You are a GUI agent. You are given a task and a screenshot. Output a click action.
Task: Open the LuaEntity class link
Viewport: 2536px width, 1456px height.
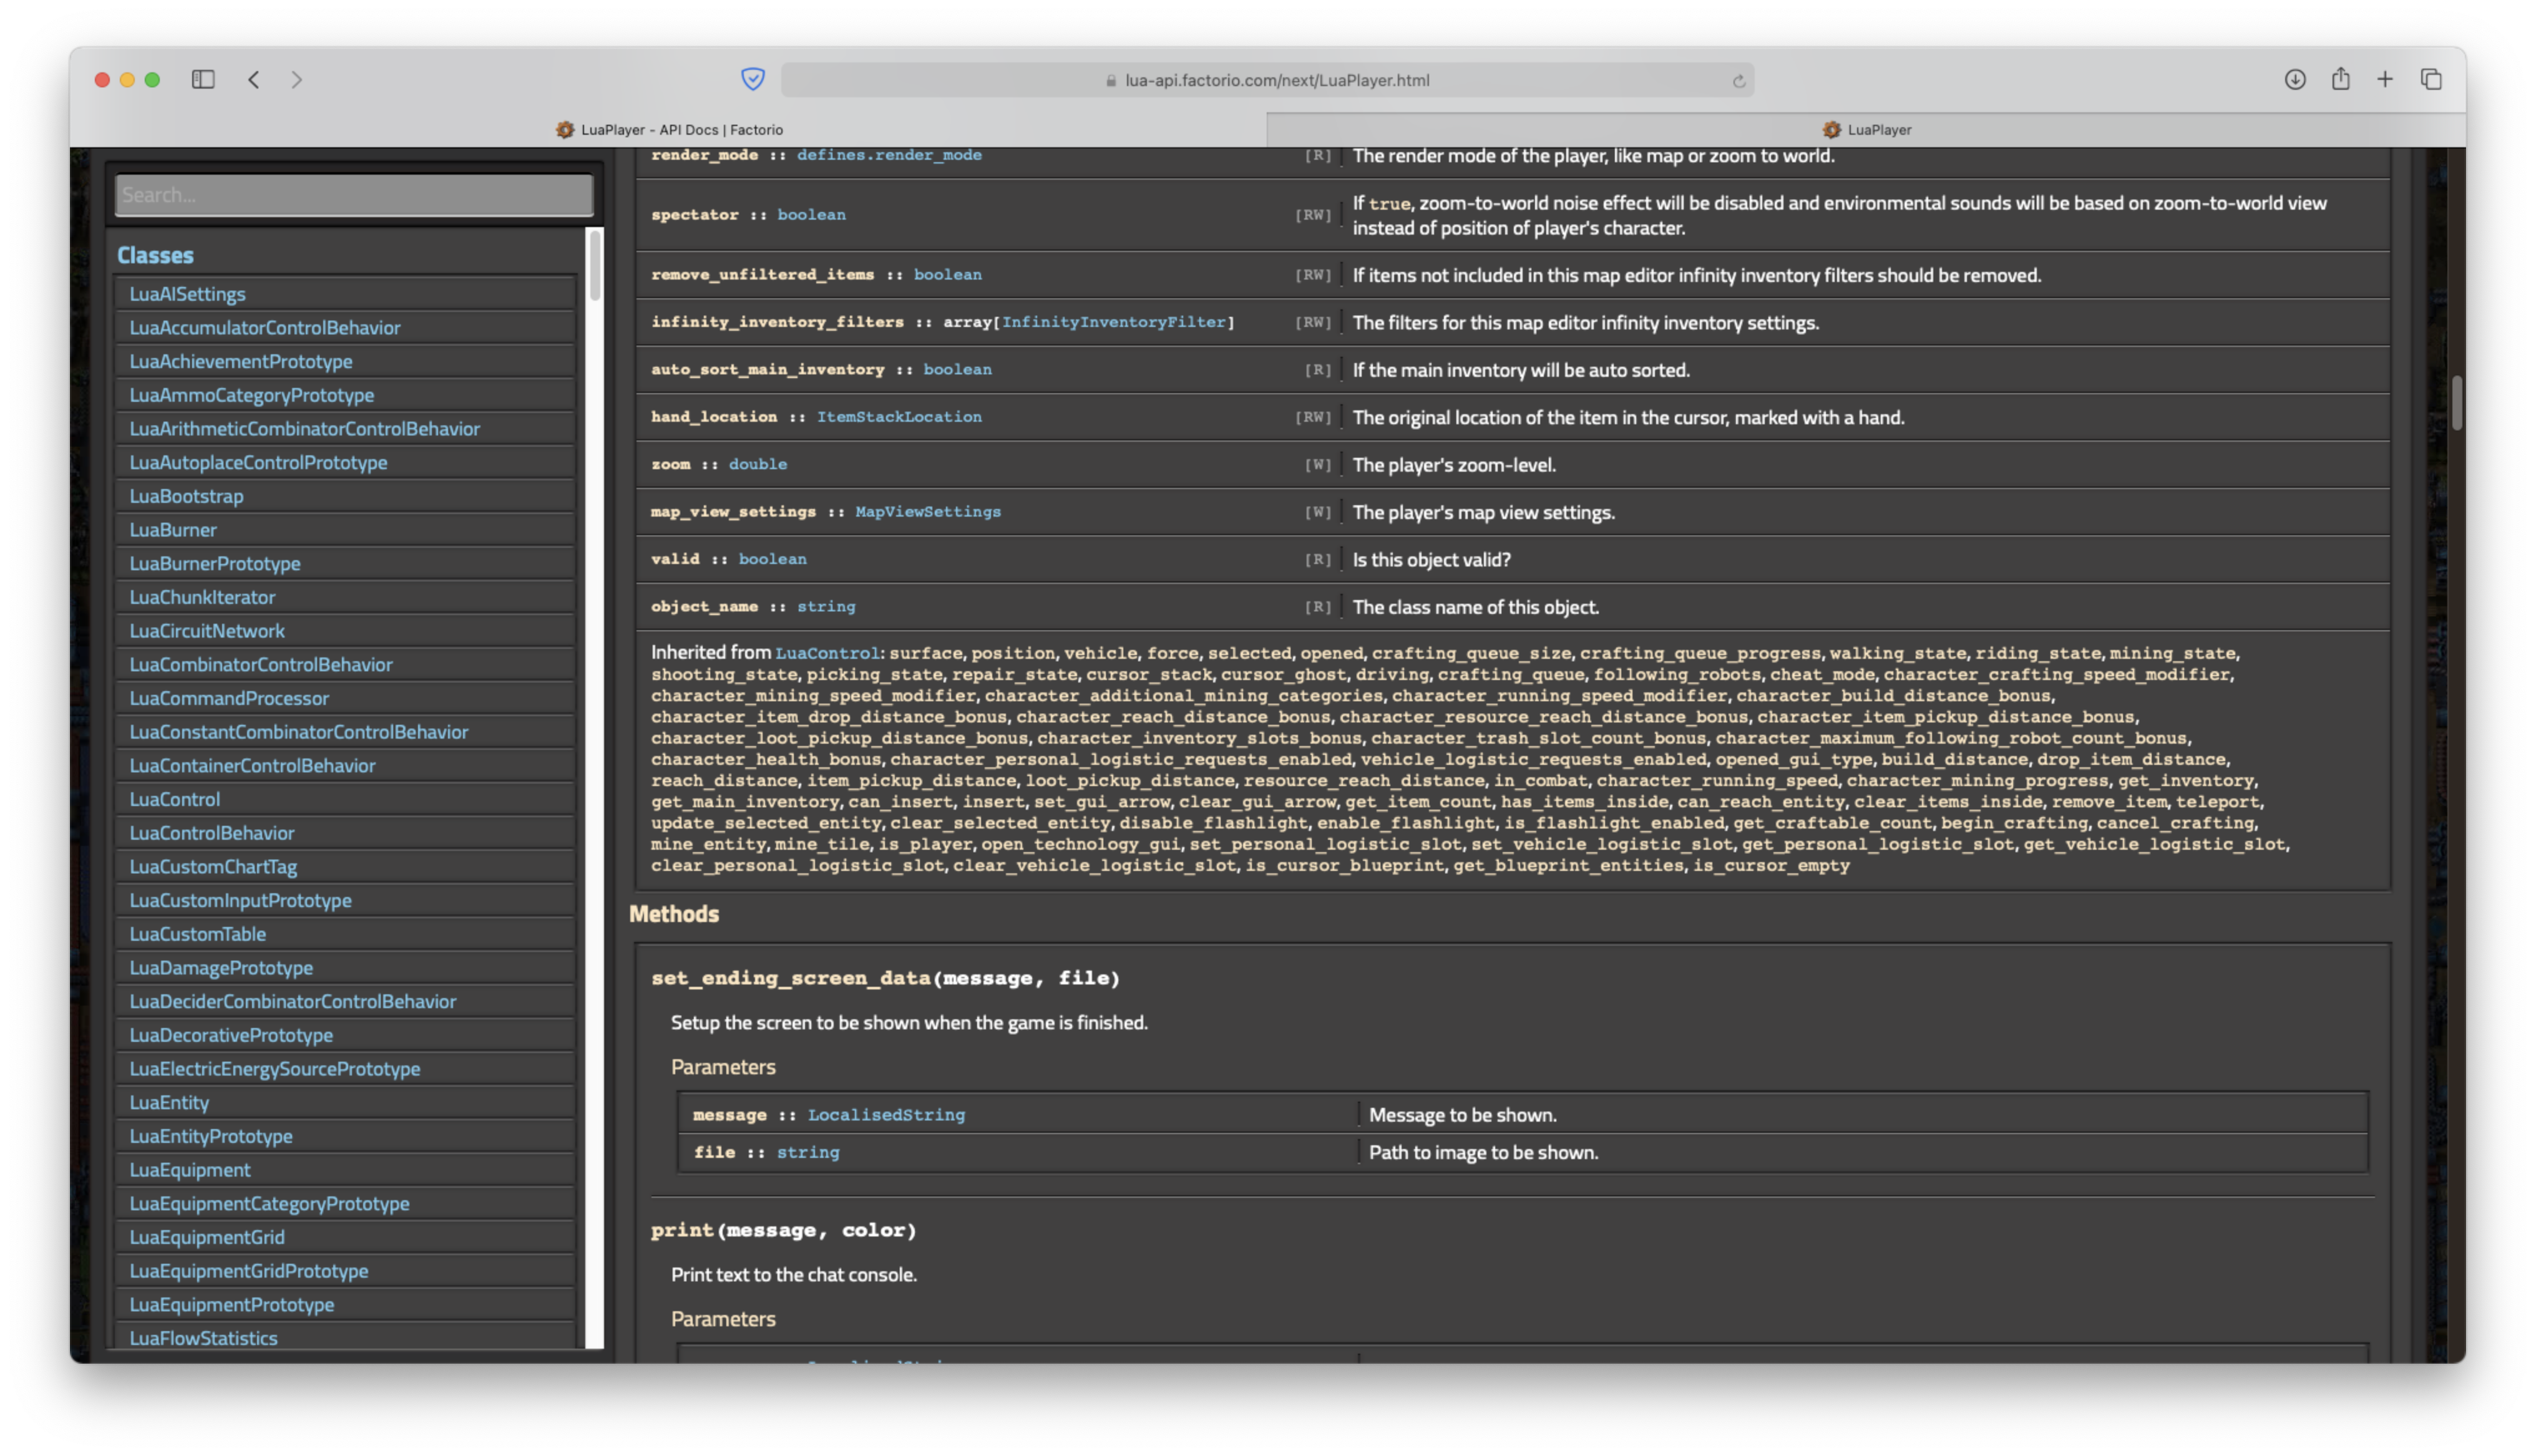pyautogui.click(x=169, y=1102)
